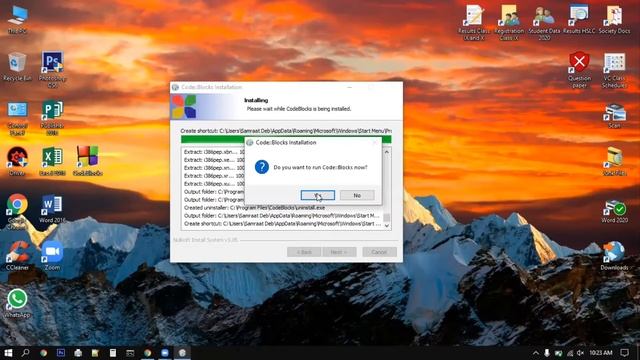Image resolution: width=640 pixels, height=360 pixels.
Task: Click the Cancel button in installer
Action: tap(379, 252)
